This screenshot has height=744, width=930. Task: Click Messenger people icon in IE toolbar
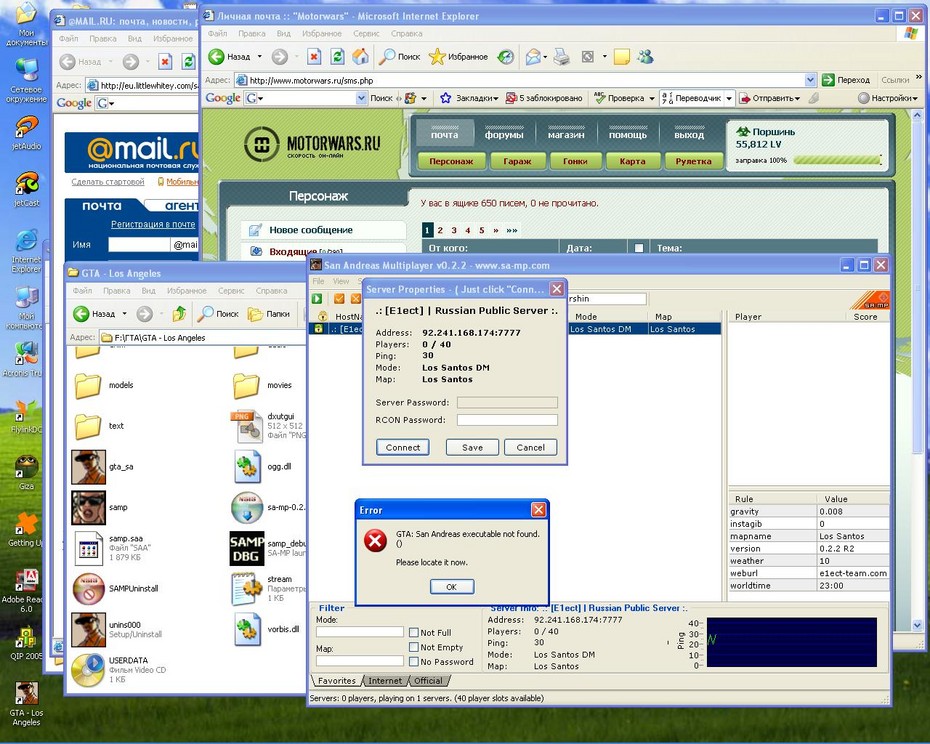645,57
